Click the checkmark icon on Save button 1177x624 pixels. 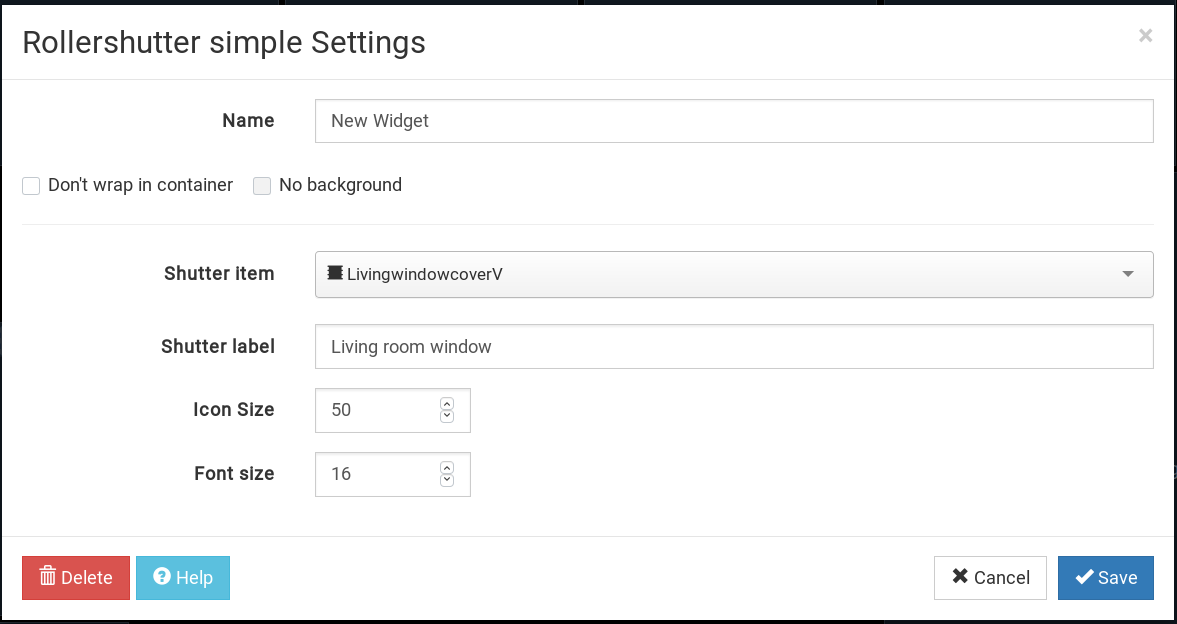coord(1084,576)
